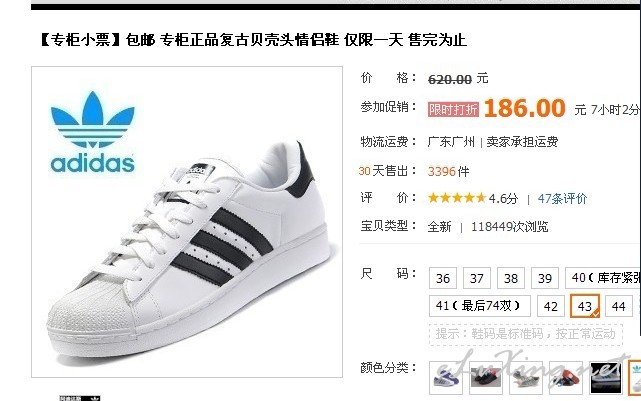The width and height of the screenshot is (641, 401).
Task: Choose the black and red shoe color thumbnail
Action: point(486,378)
